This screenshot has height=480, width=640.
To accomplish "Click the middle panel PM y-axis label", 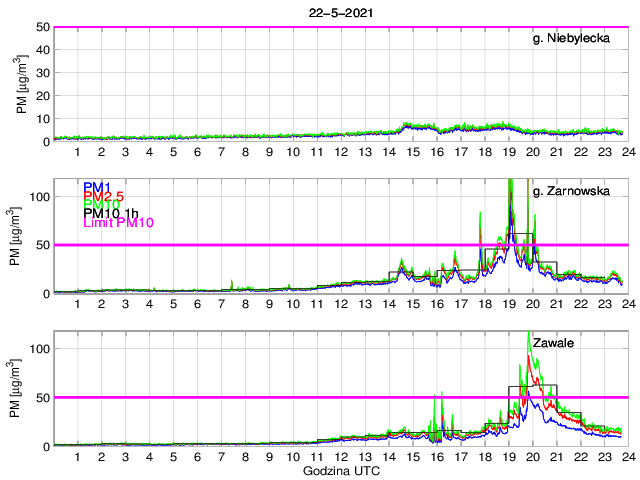I will click(22, 236).
